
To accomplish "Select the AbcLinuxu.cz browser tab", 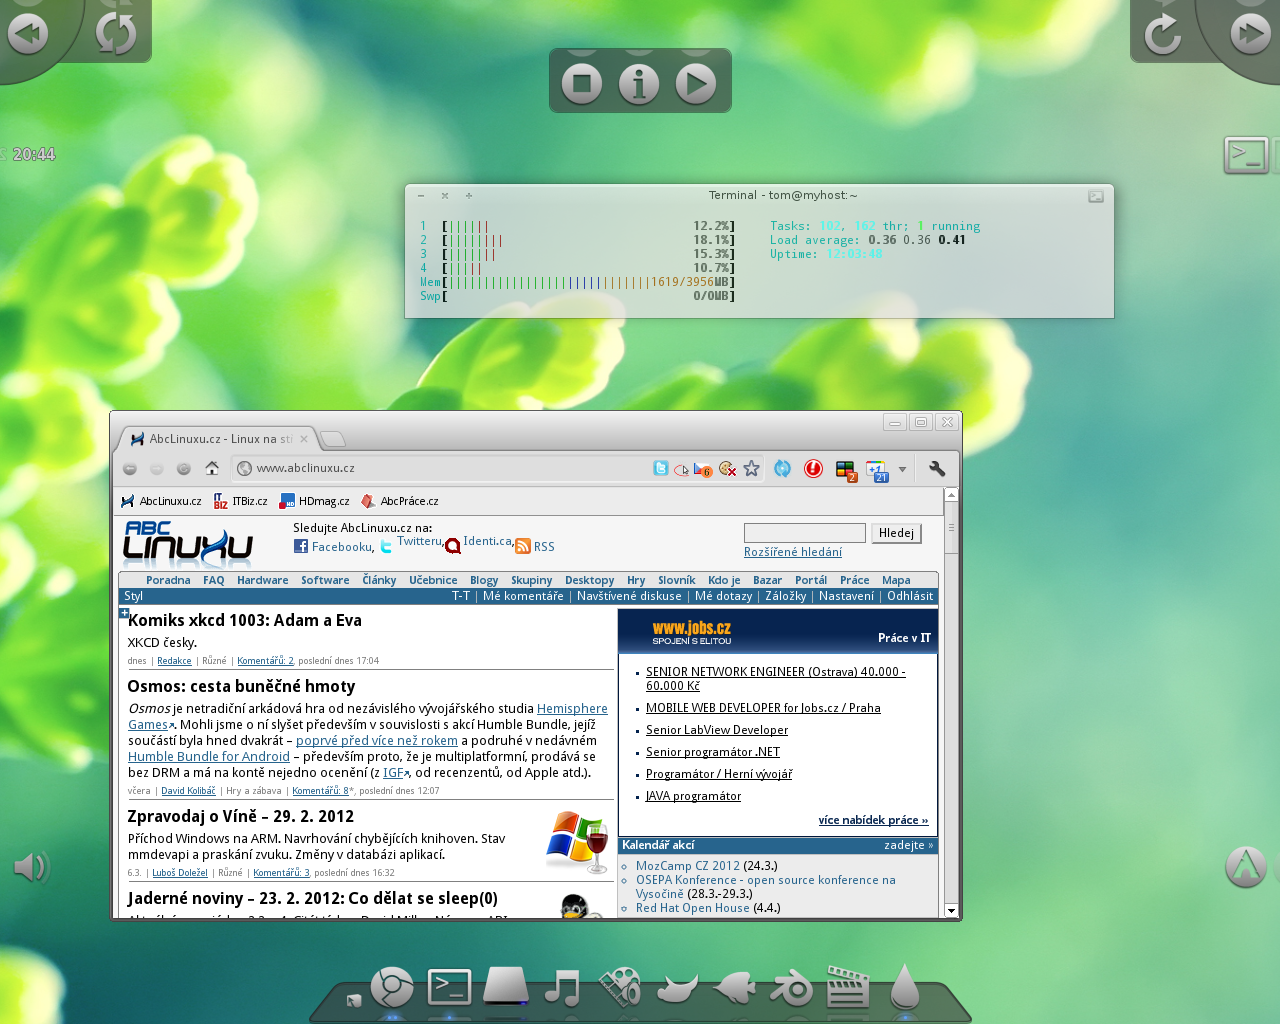I will point(218,439).
